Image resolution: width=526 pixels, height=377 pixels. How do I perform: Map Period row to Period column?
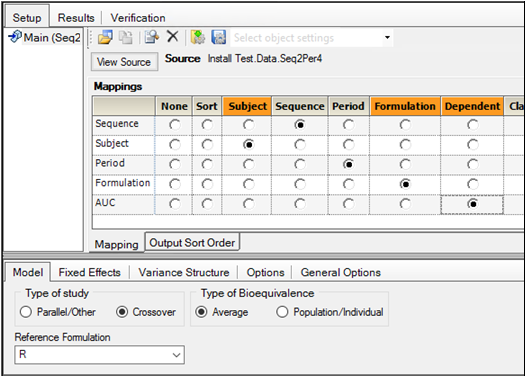(349, 164)
